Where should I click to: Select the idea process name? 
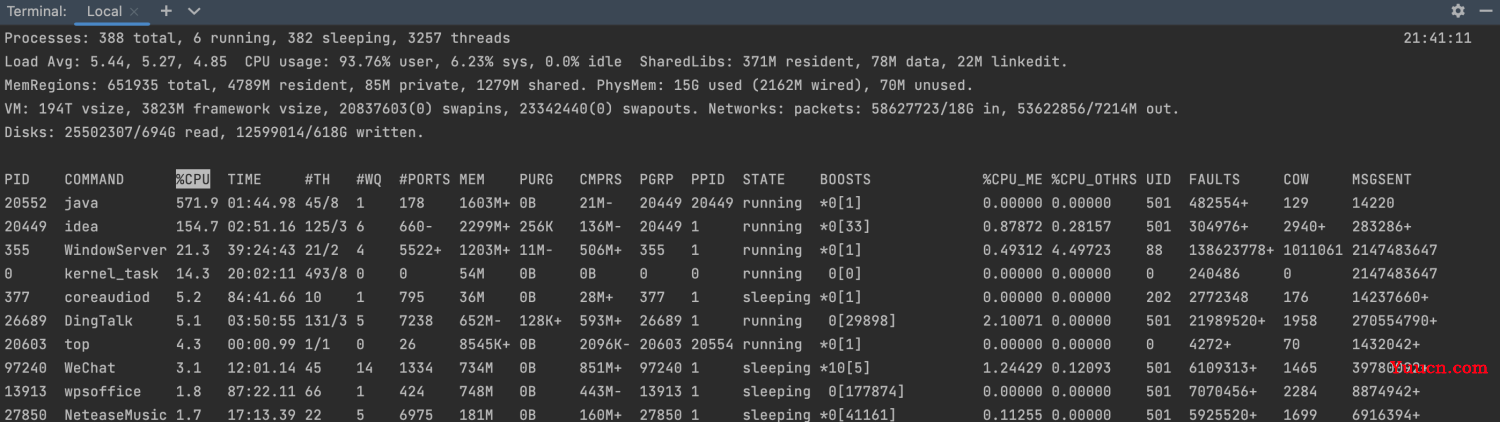click(81, 226)
